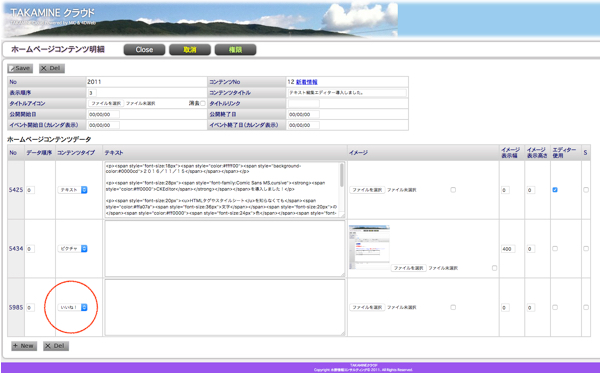The height and width of the screenshot is (373, 600).
Task: Click the text area scrollbar in row 5425
Action: [342, 175]
